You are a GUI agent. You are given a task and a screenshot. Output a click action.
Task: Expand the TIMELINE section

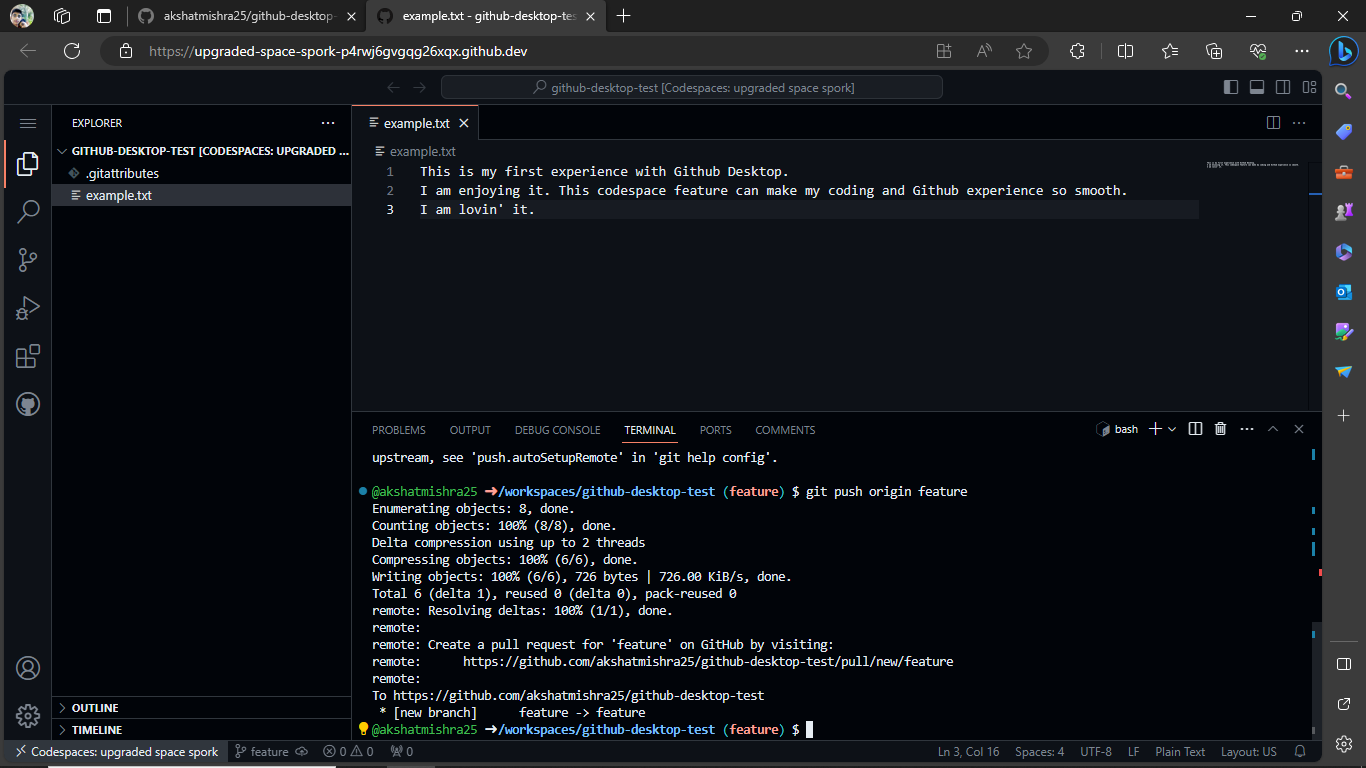(x=97, y=729)
